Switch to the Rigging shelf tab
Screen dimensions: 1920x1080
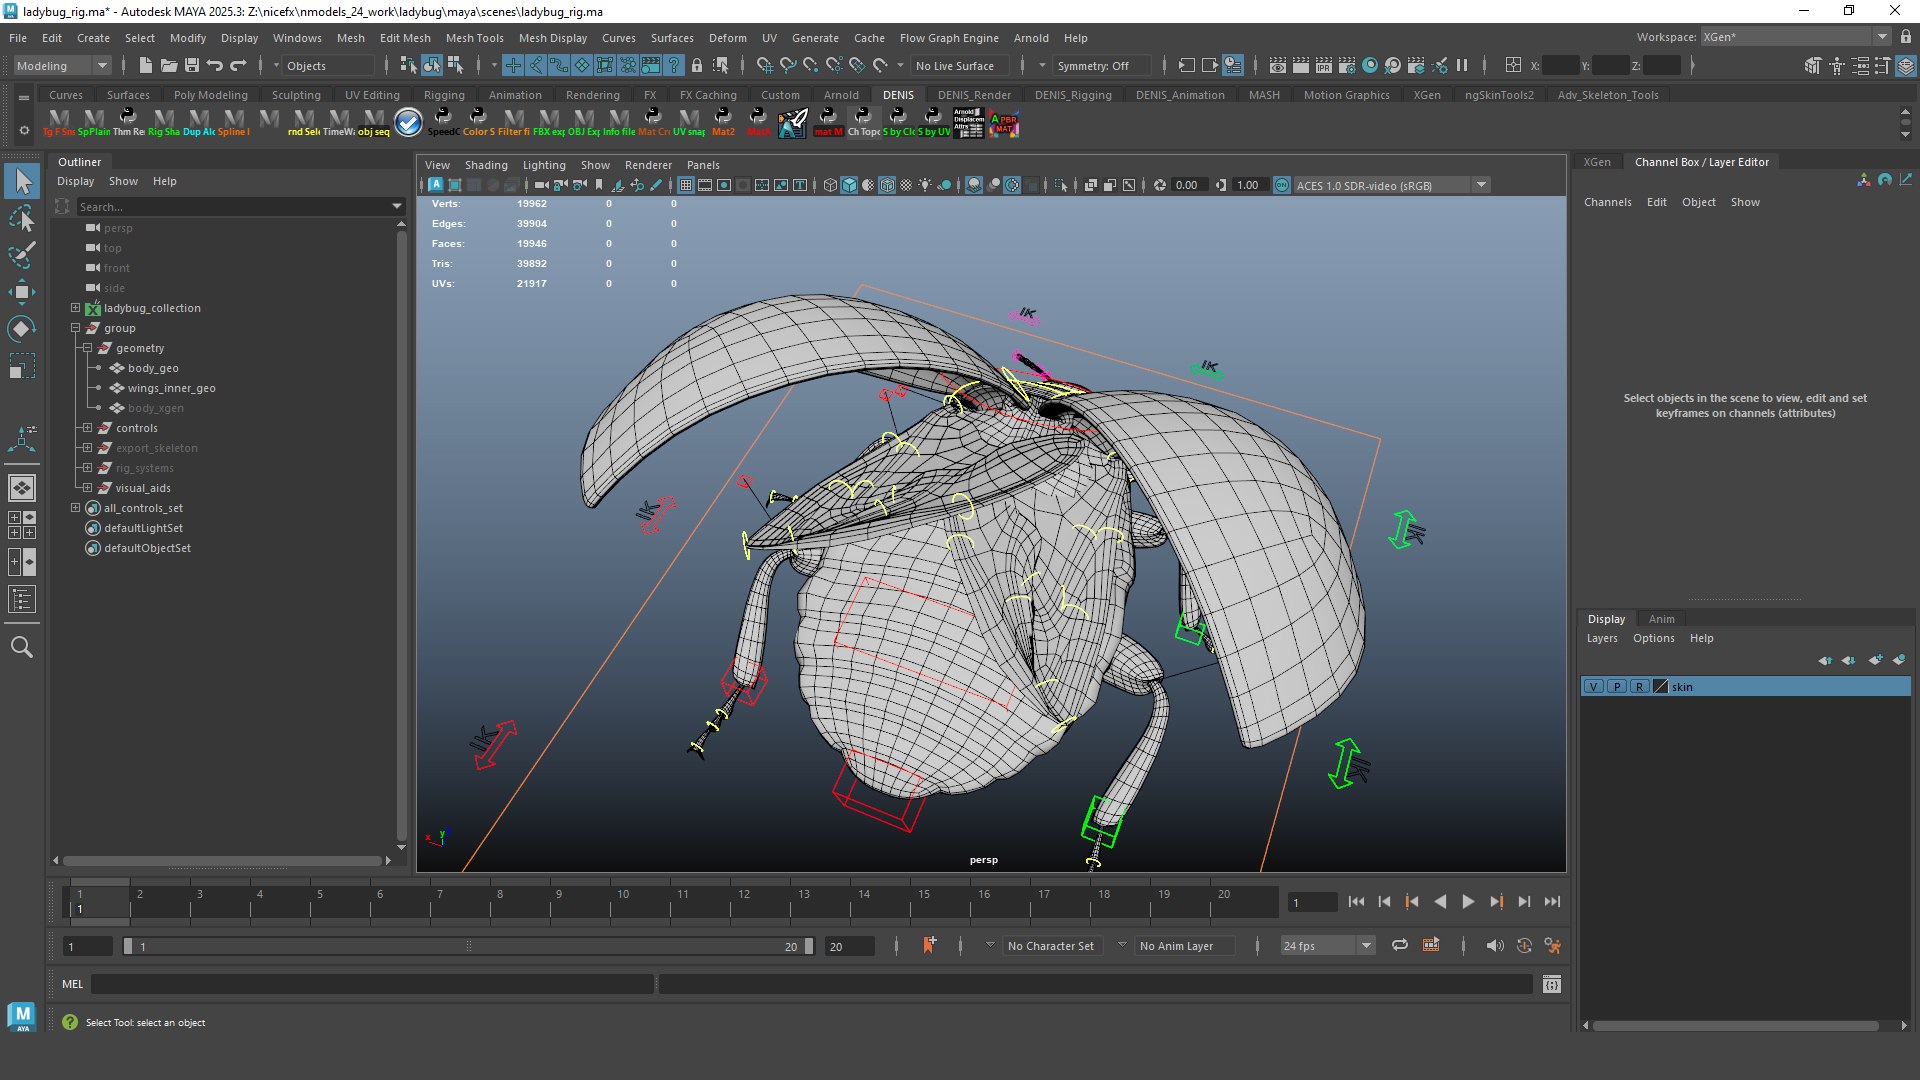pyautogui.click(x=444, y=95)
